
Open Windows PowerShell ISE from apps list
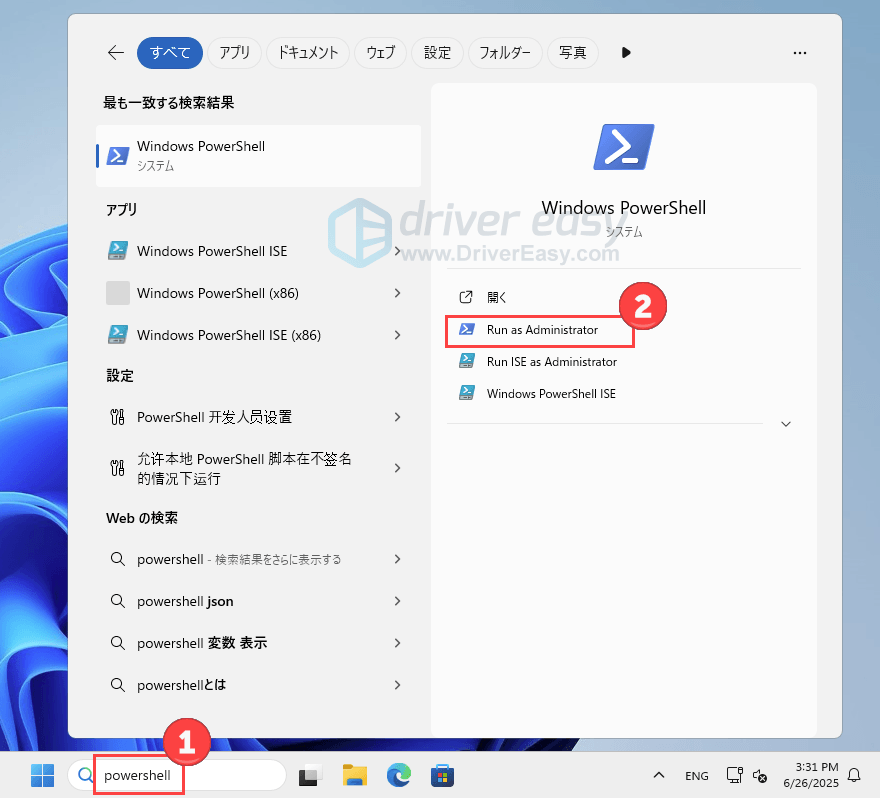click(212, 251)
